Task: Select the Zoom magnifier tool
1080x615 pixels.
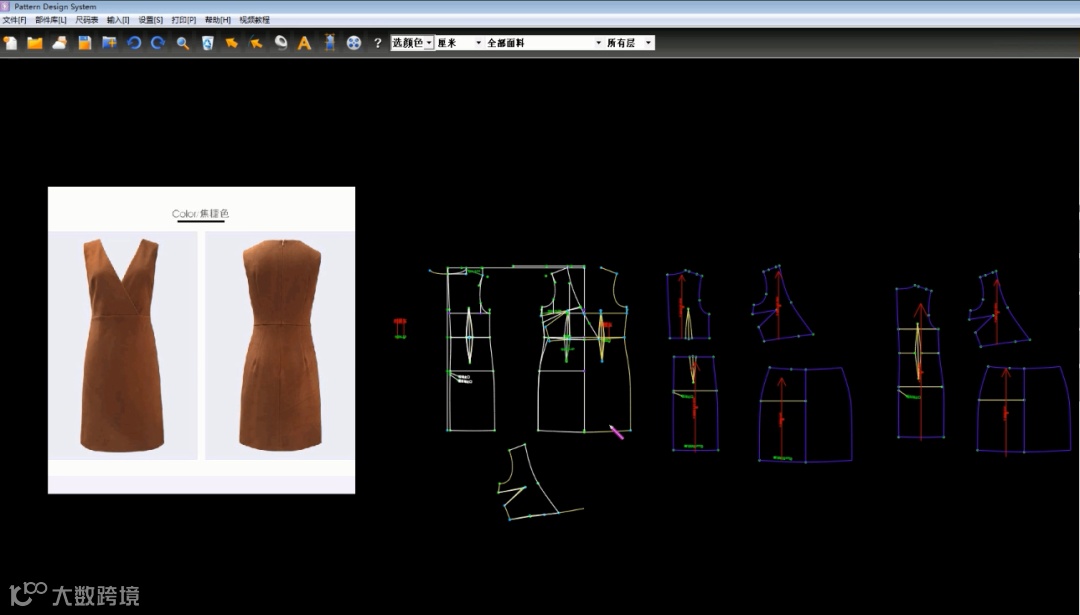Action: (183, 43)
